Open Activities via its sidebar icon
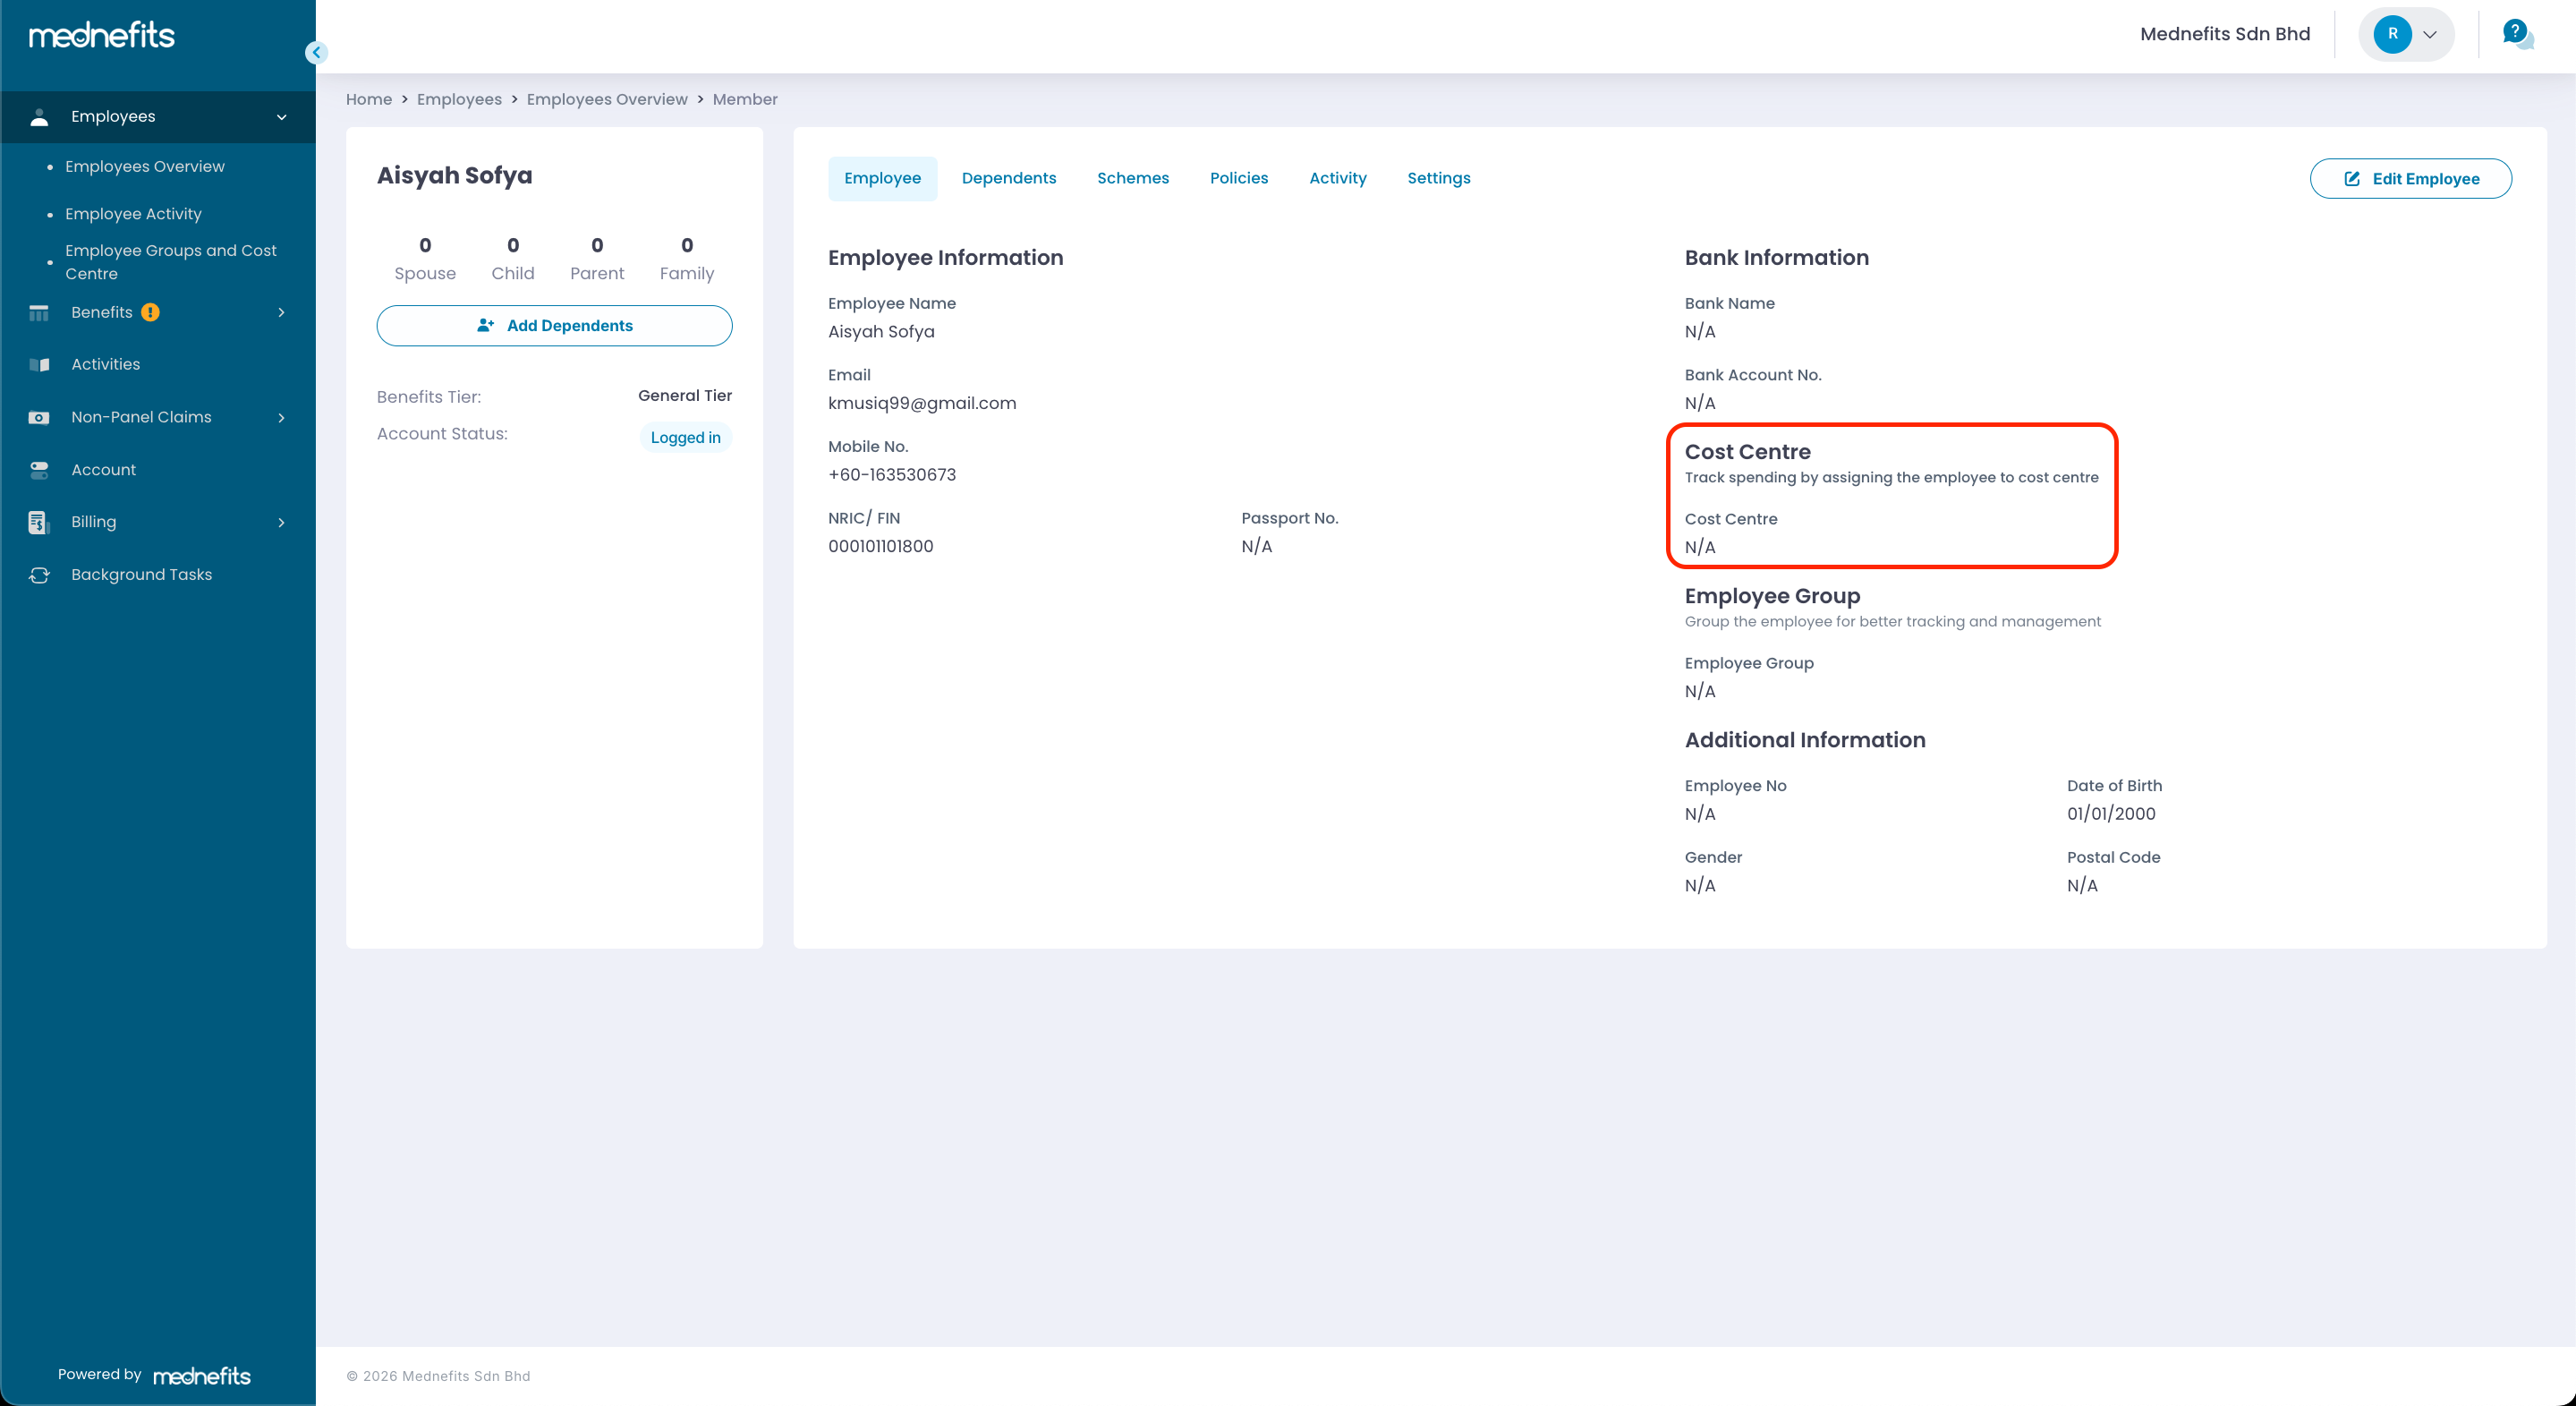 point(39,364)
